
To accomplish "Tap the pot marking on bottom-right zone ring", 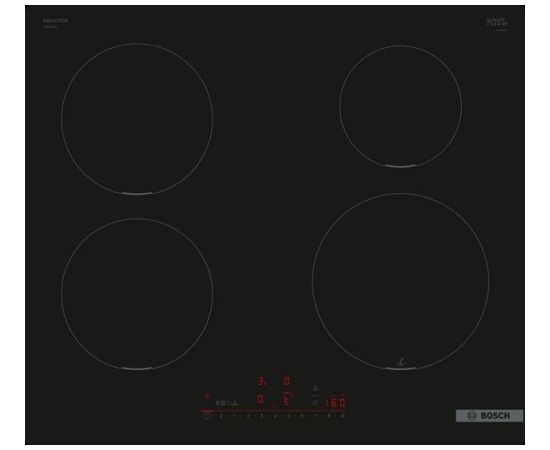I will click(402, 362).
